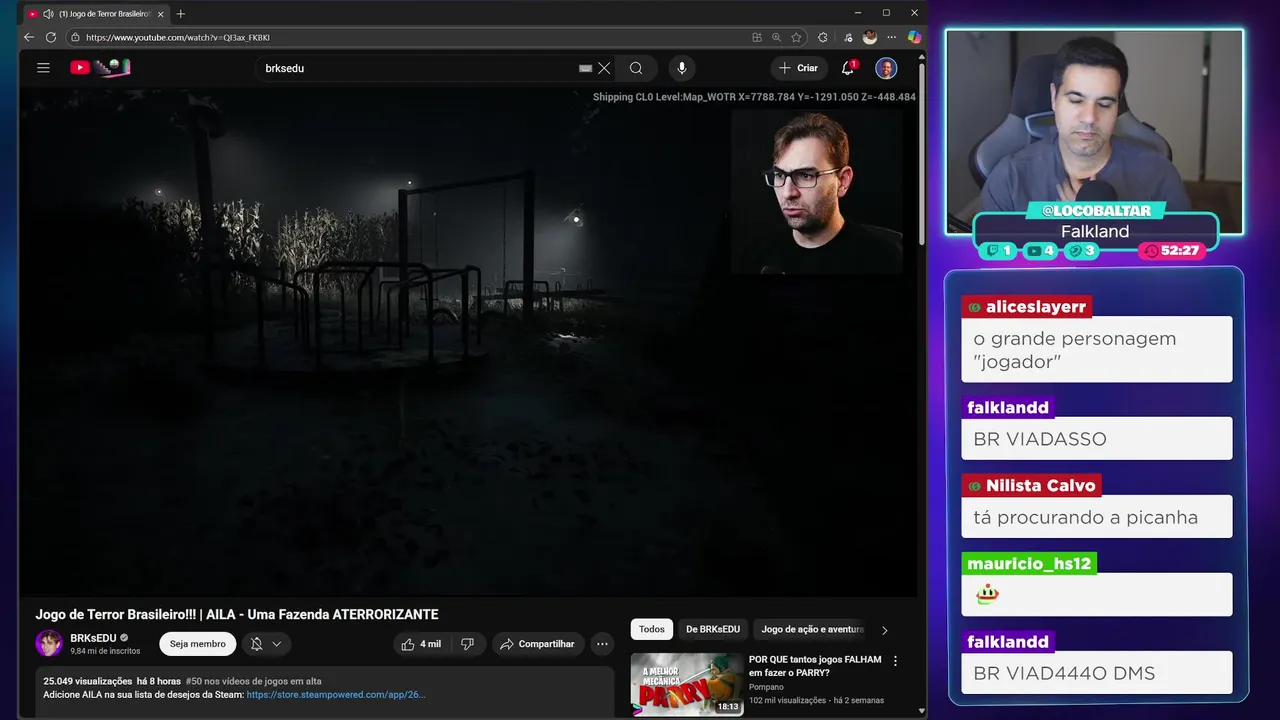
Task: Open the browser zoom magnifier icon
Action: pyautogui.click(x=777, y=37)
